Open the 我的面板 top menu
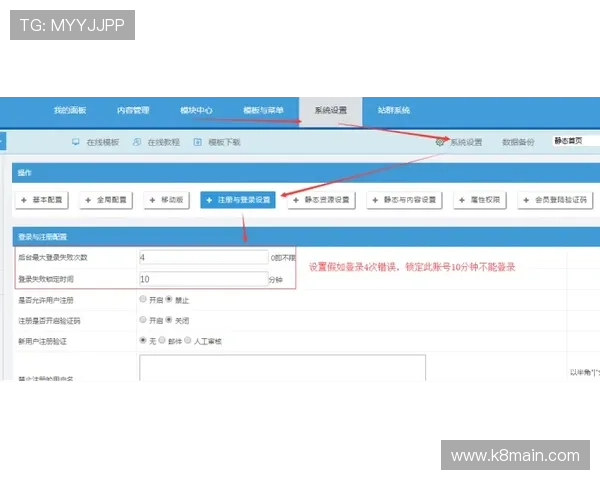600x480 pixels. pos(70,110)
